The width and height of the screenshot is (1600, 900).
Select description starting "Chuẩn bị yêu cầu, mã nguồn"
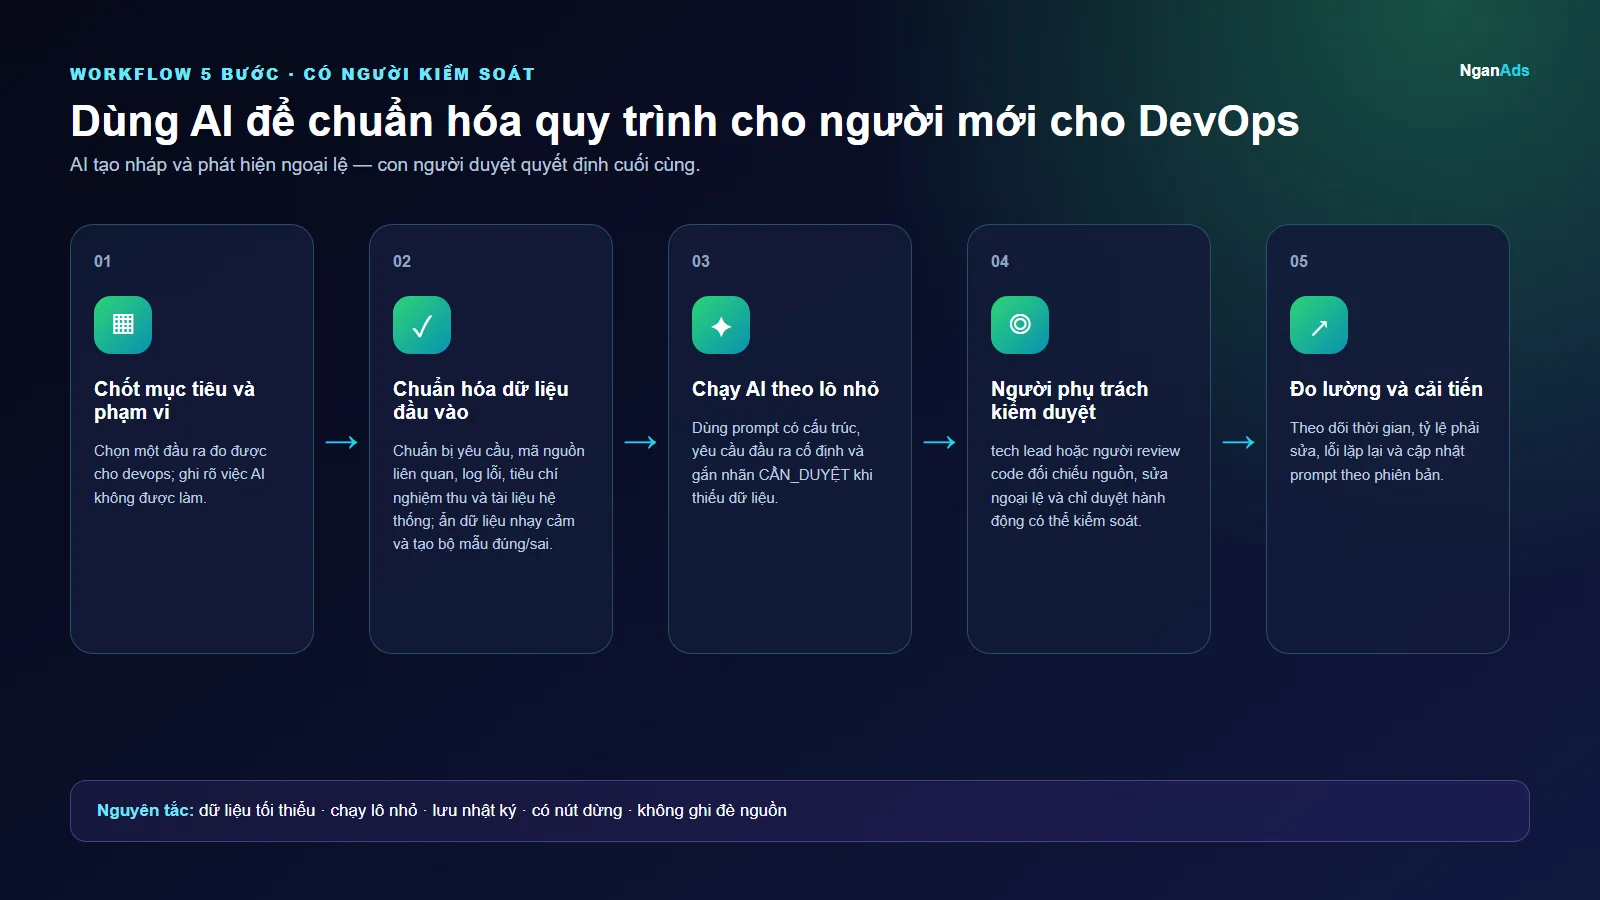coord(489,497)
